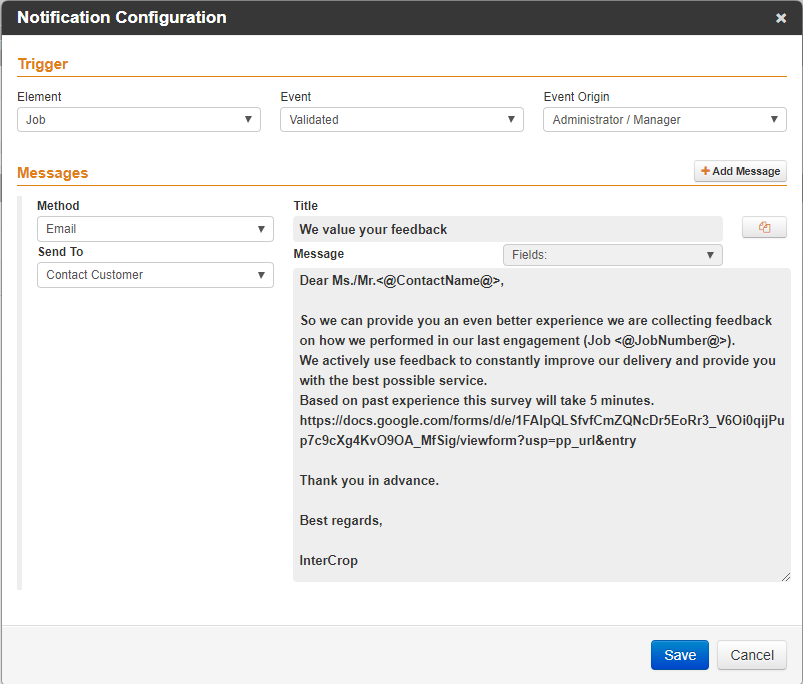The image size is (803, 684).
Task: Click the Add Message button
Action: (740, 171)
